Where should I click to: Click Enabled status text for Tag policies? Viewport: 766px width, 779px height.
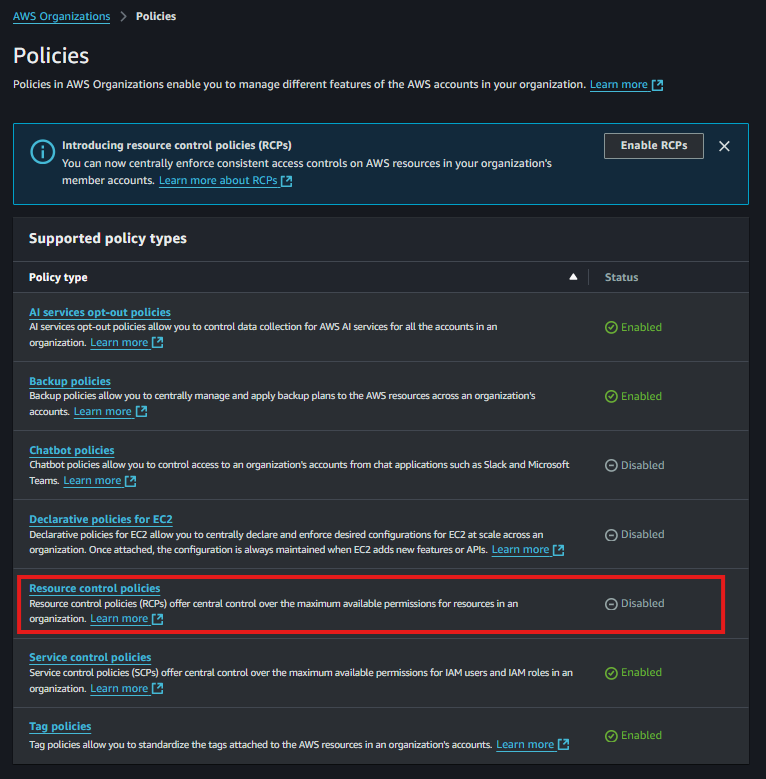point(641,735)
